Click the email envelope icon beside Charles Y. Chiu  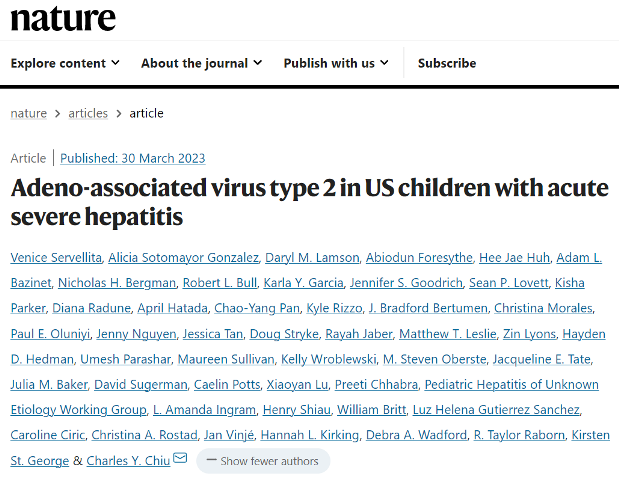180,458
